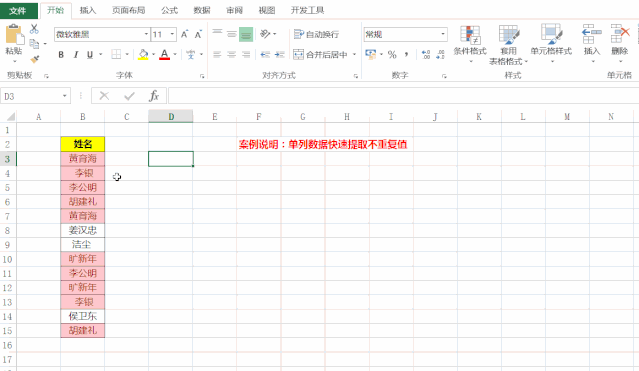The width and height of the screenshot is (639, 371).
Task: Increase indent
Action: tap(280, 54)
